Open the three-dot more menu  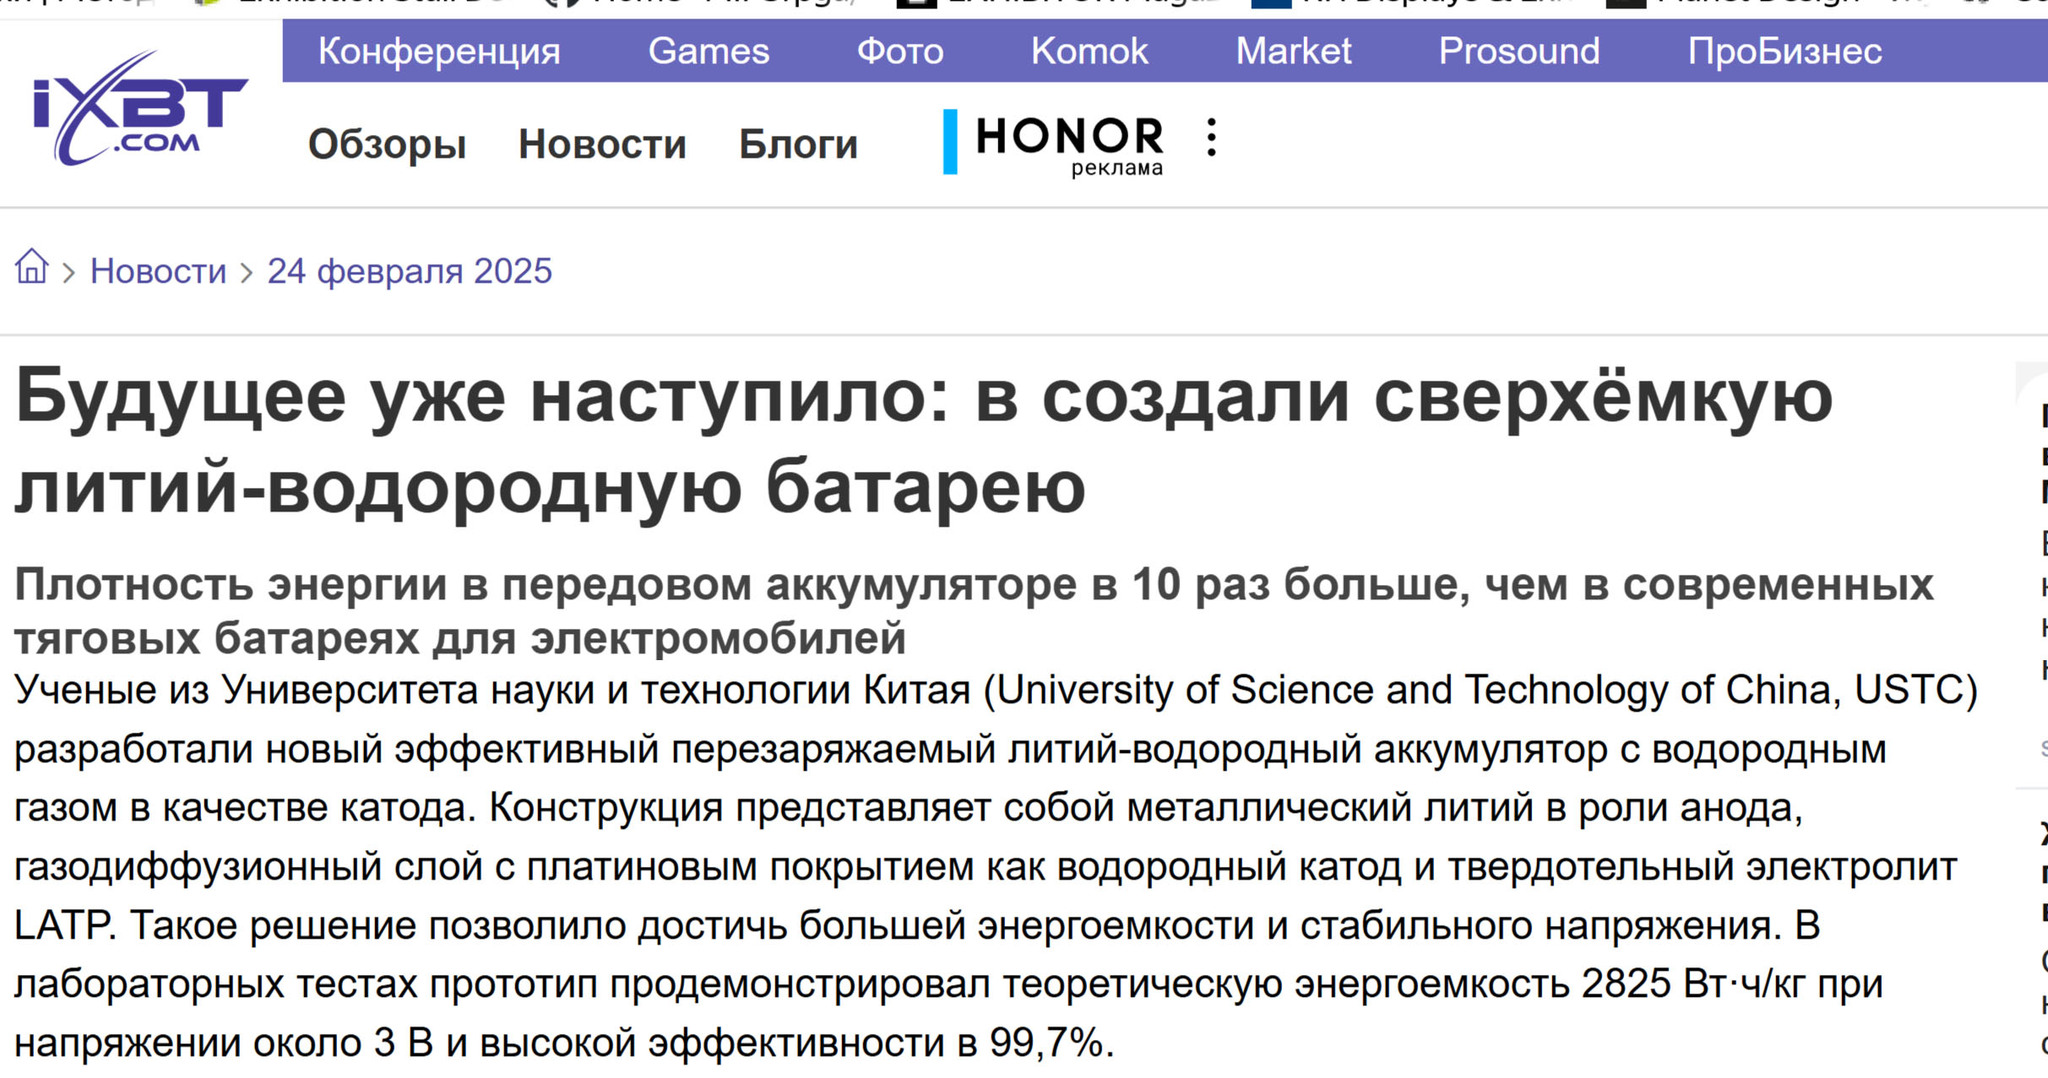point(1211,138)
